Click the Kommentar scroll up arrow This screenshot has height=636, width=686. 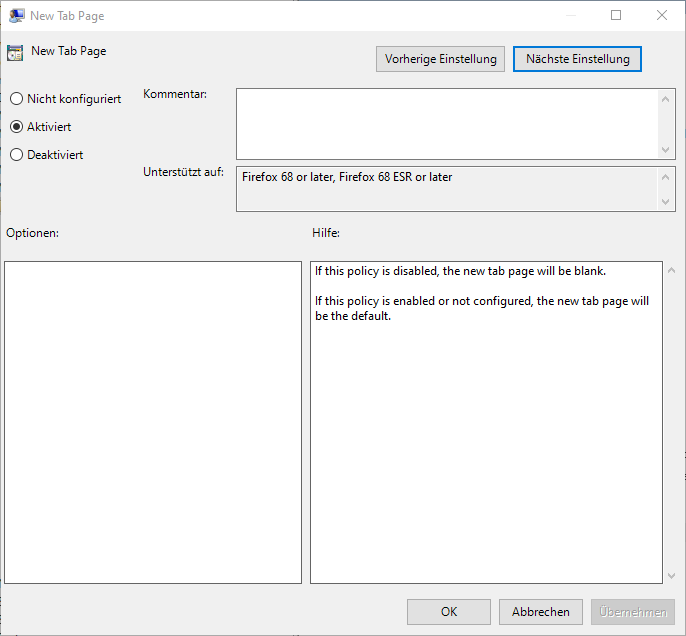[665, 99]
